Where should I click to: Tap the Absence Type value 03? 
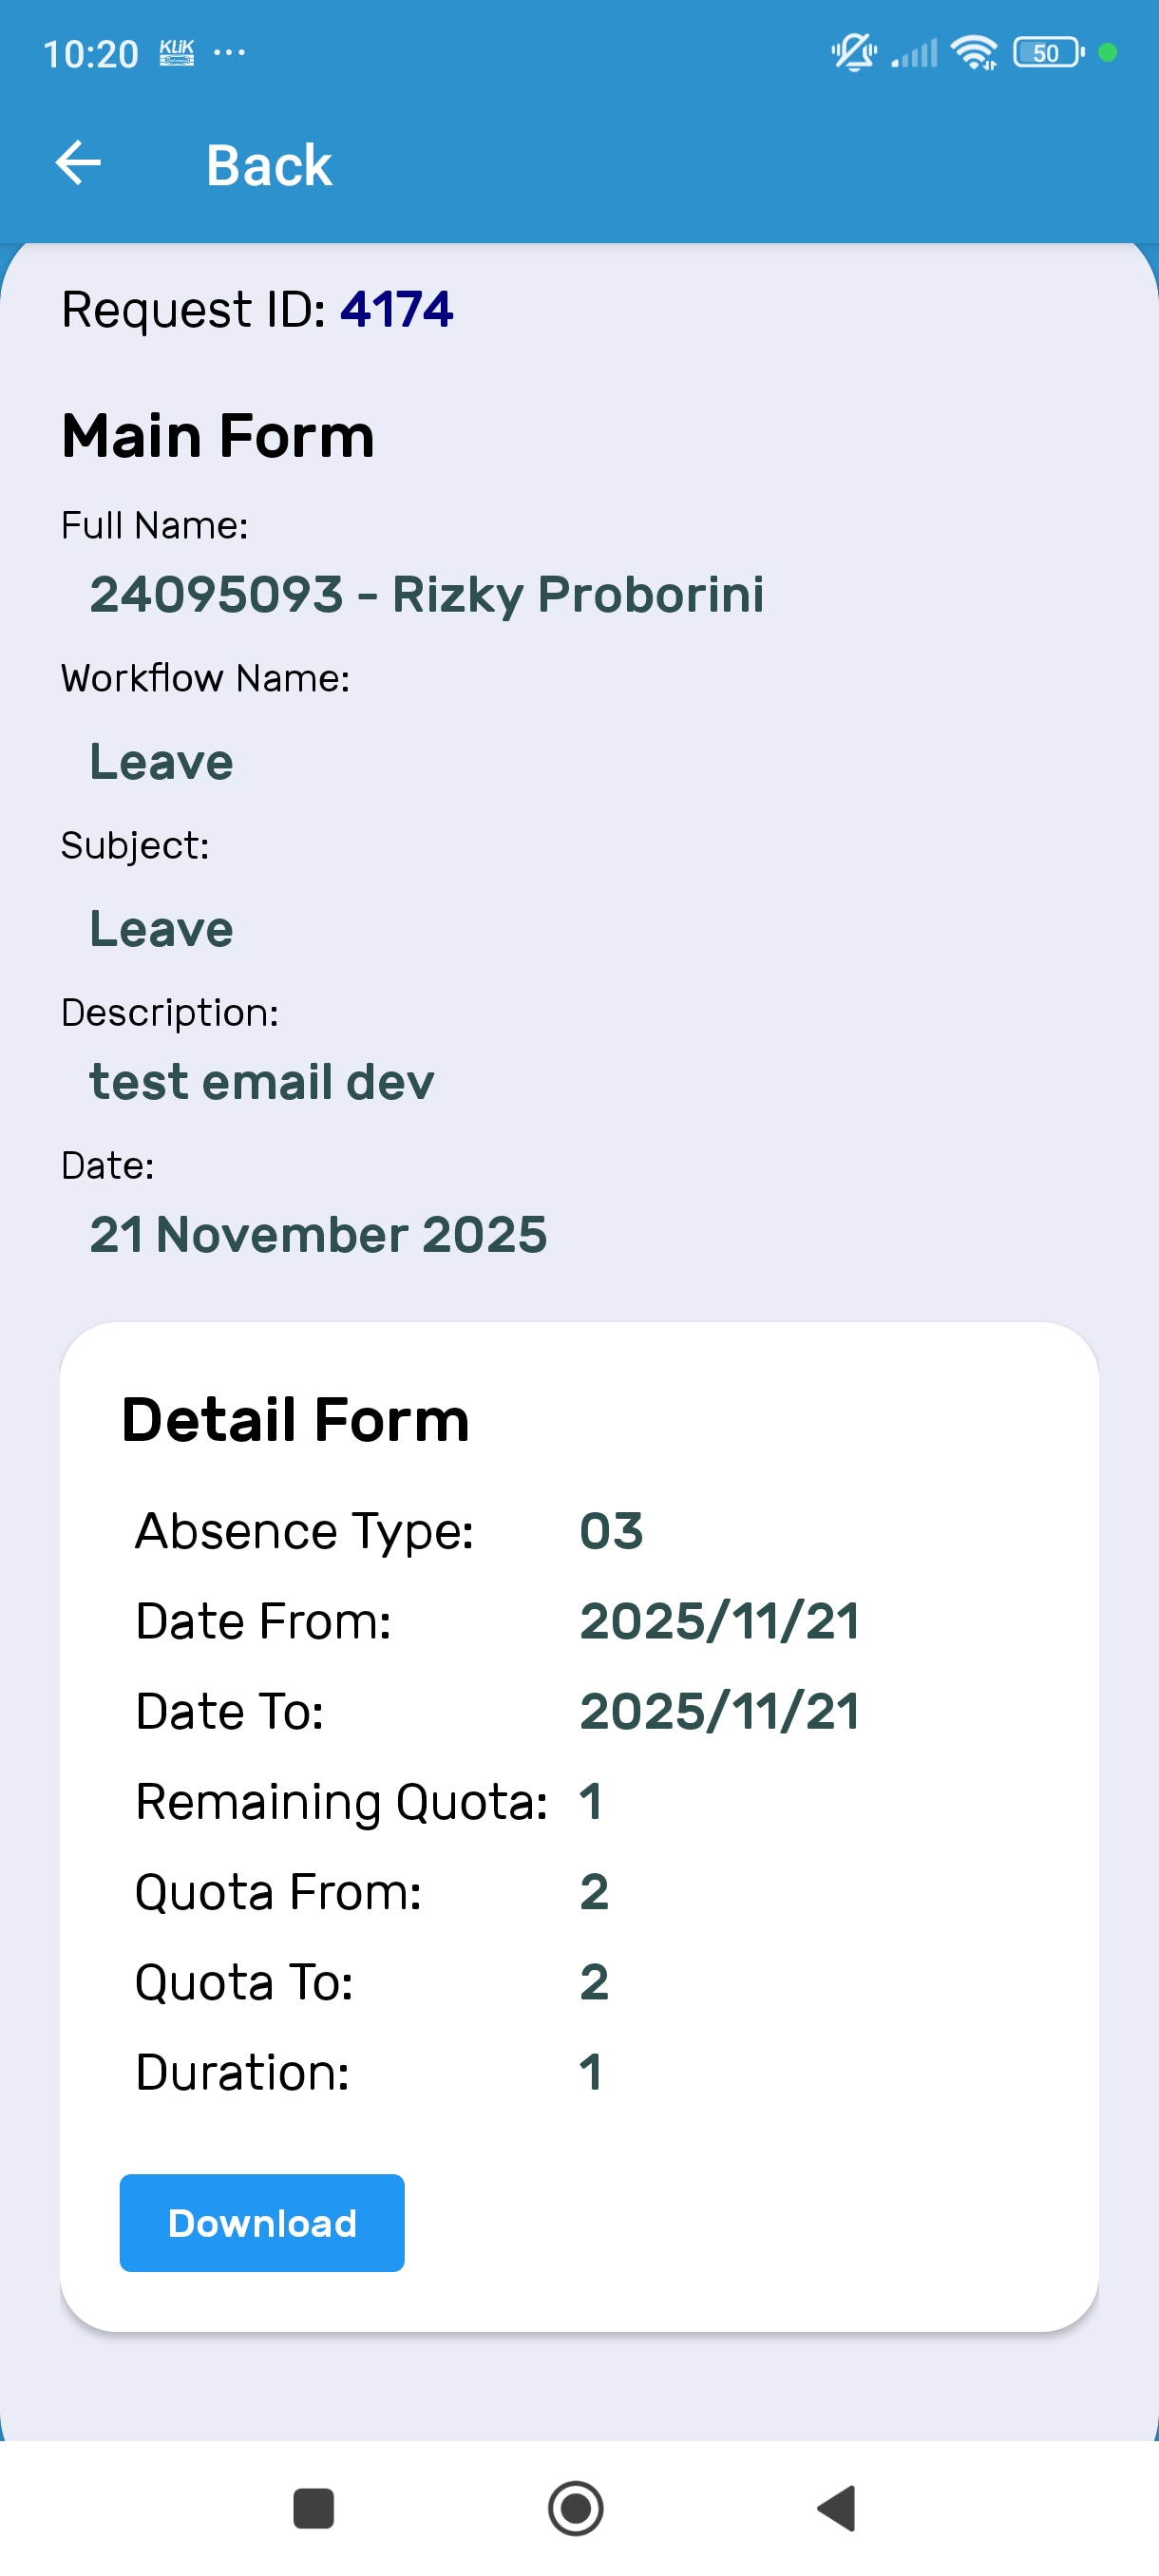[x=611, y=1531]
